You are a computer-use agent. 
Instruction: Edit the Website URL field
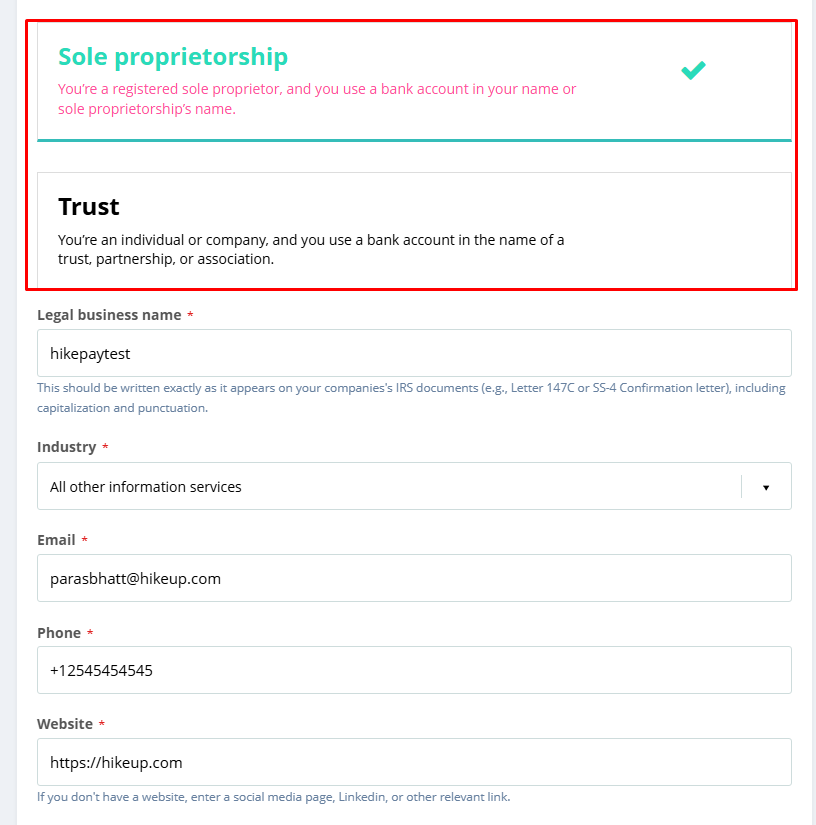[x=414, y=762]
